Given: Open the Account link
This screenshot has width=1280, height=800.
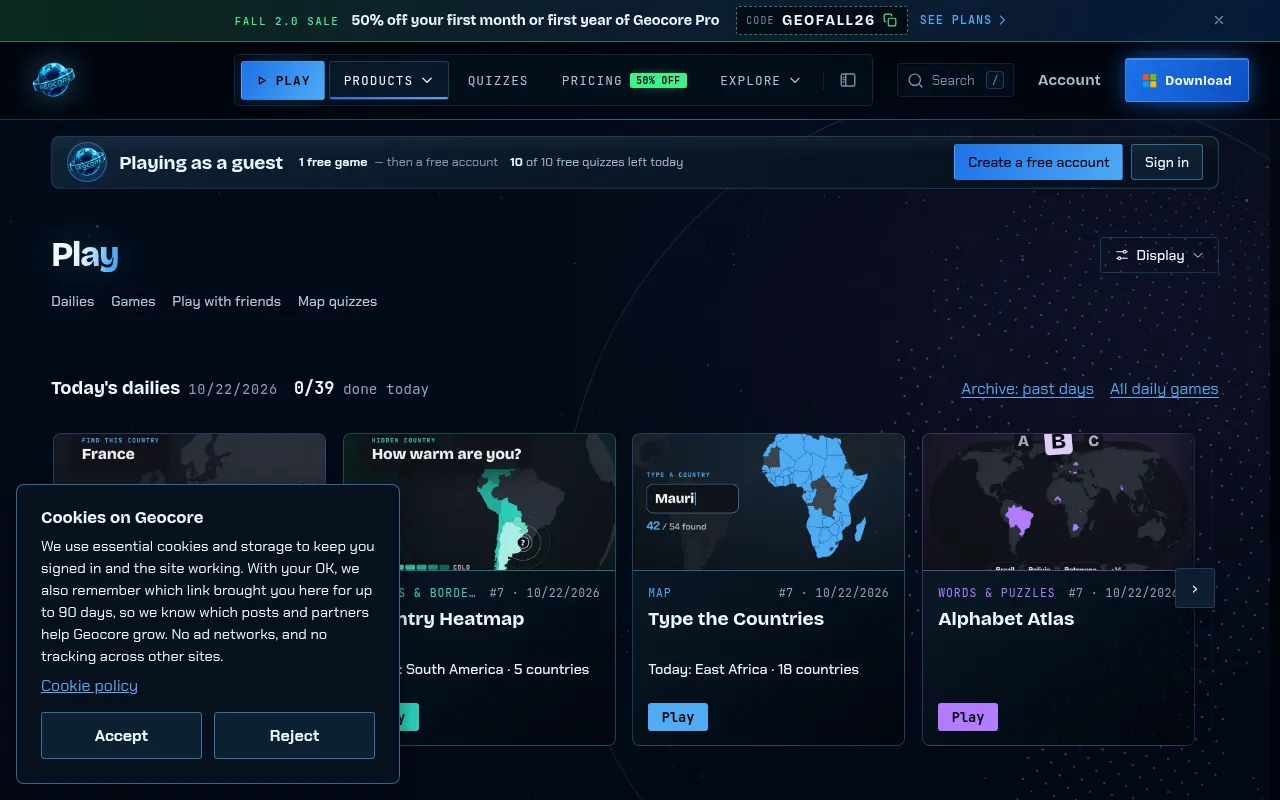Looking at the screenshot, I should coord(1069,80).
